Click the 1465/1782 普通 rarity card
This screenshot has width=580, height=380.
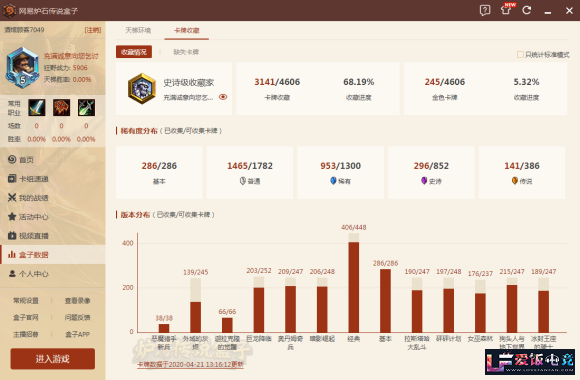tap(250, 172)
